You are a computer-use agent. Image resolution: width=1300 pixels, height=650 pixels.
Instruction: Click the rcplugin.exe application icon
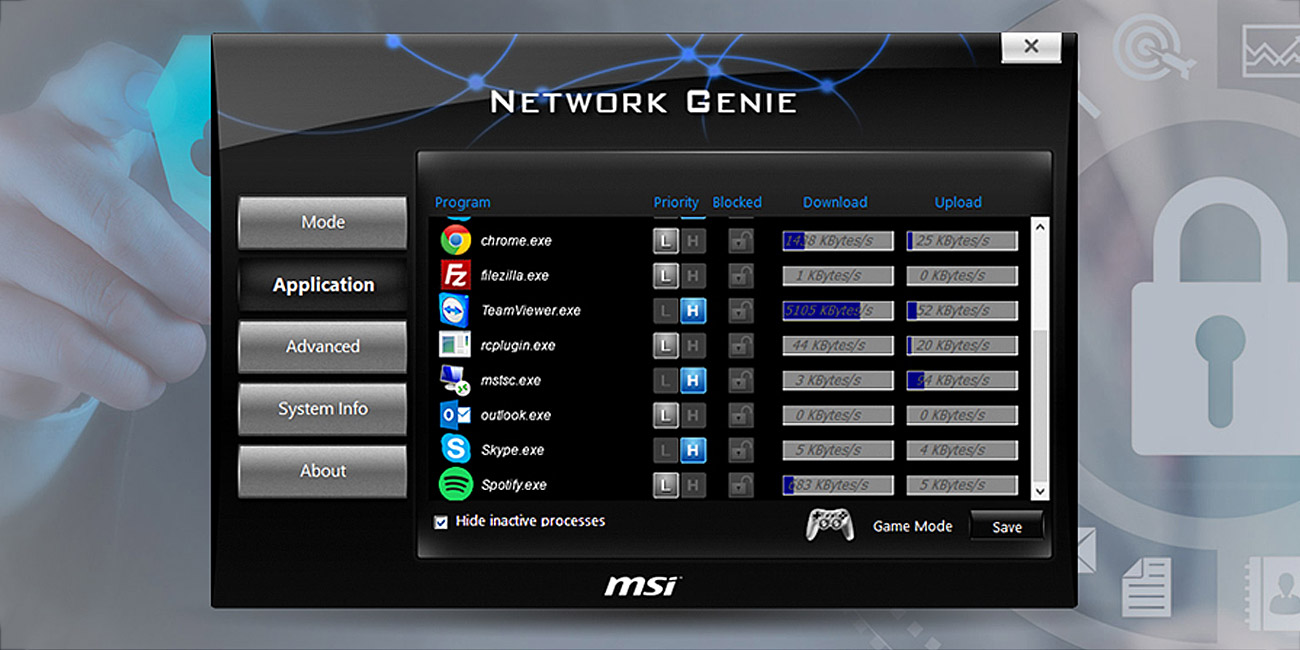[456, 345]
